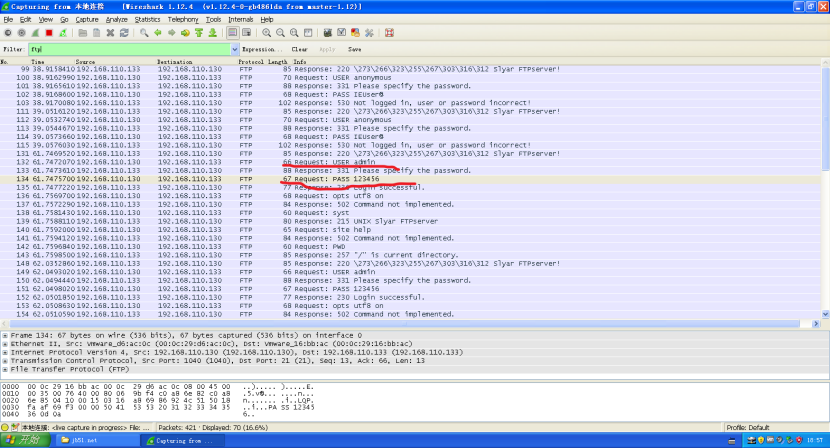Jump to the first packet
The width and height of the screenshot is (830, 448).
[199, 33]
